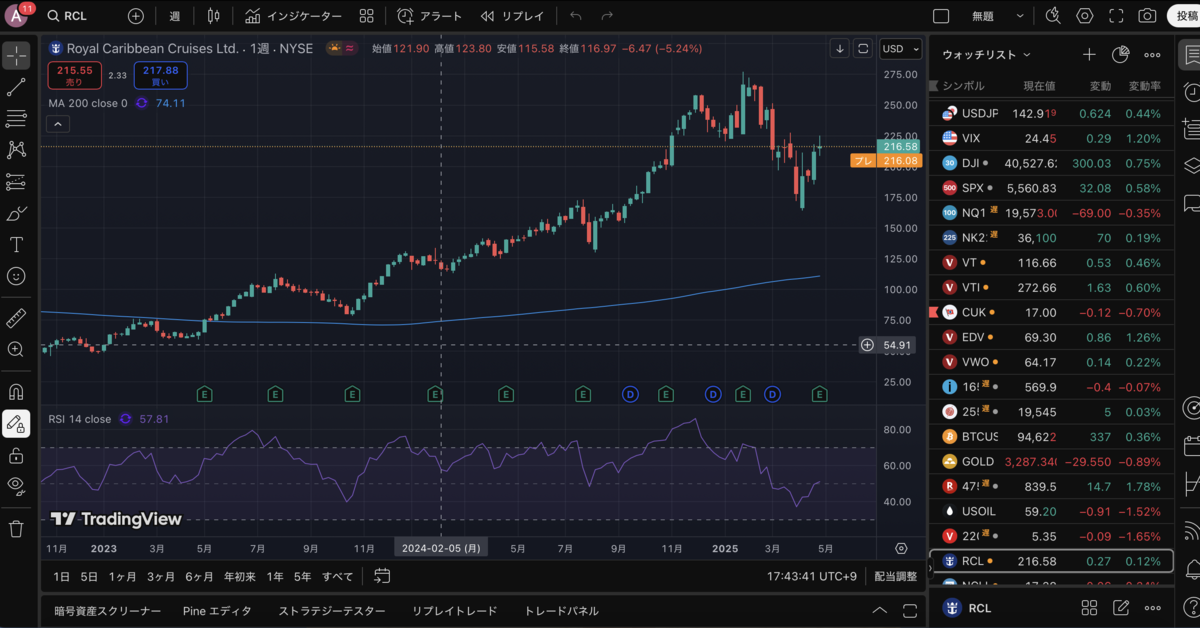Sort the watchlist by 変動率 column
Image resolution: width=1200 pixels, height=628 pixels.
click(1144, 86)
